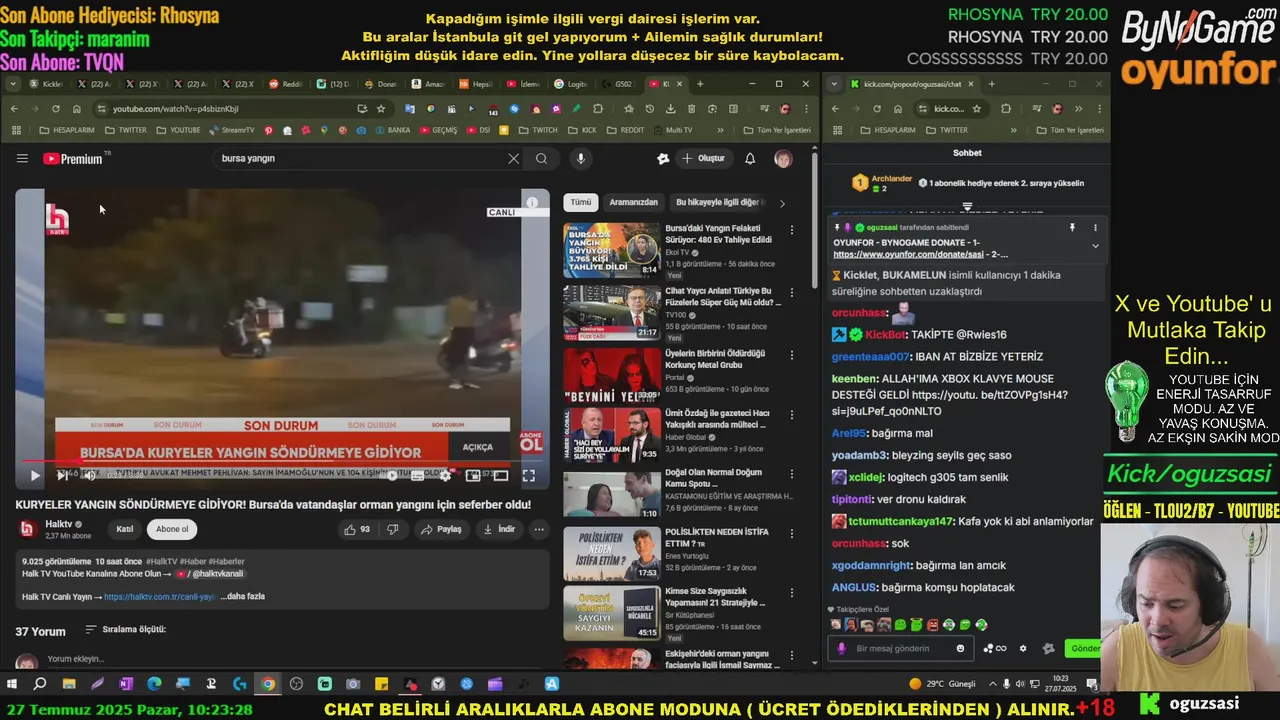
Task: Reload the YouTube page
Action: click(55, 108)
